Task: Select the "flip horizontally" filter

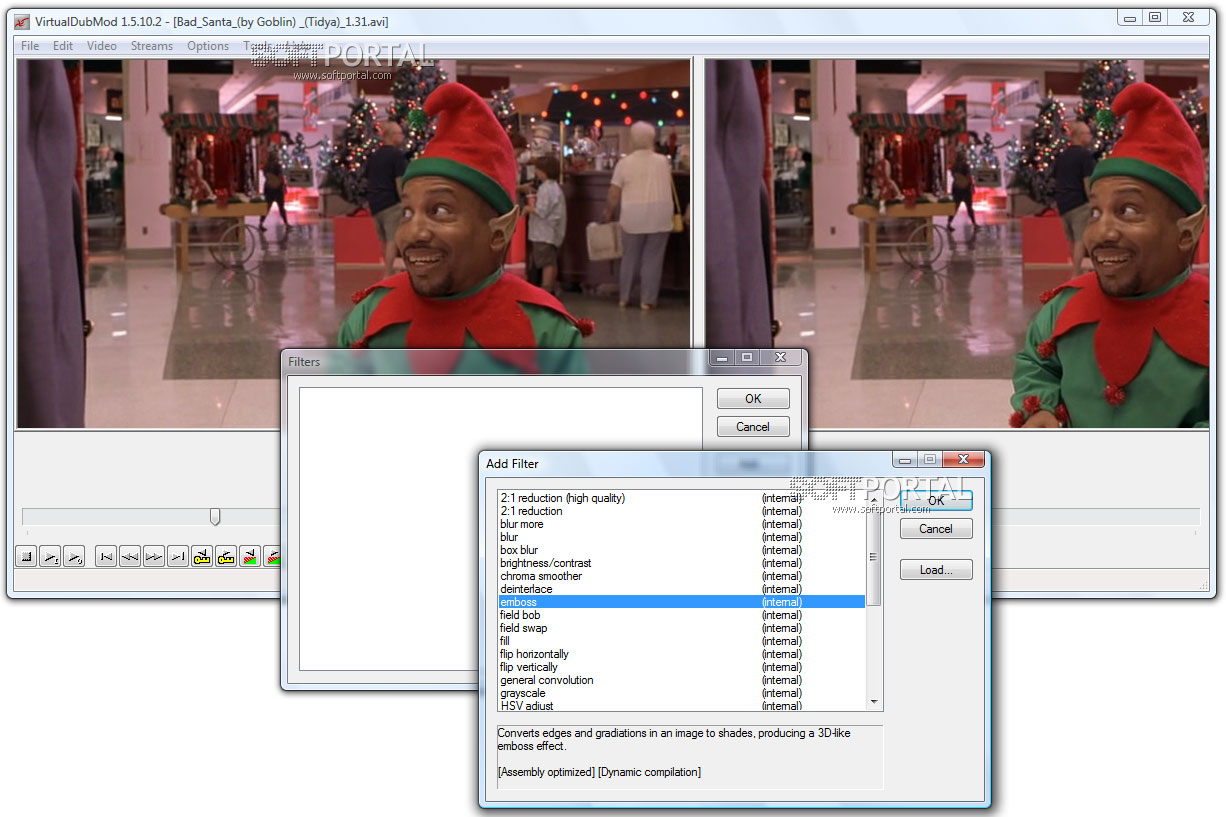Action: [x=682, y=654]
